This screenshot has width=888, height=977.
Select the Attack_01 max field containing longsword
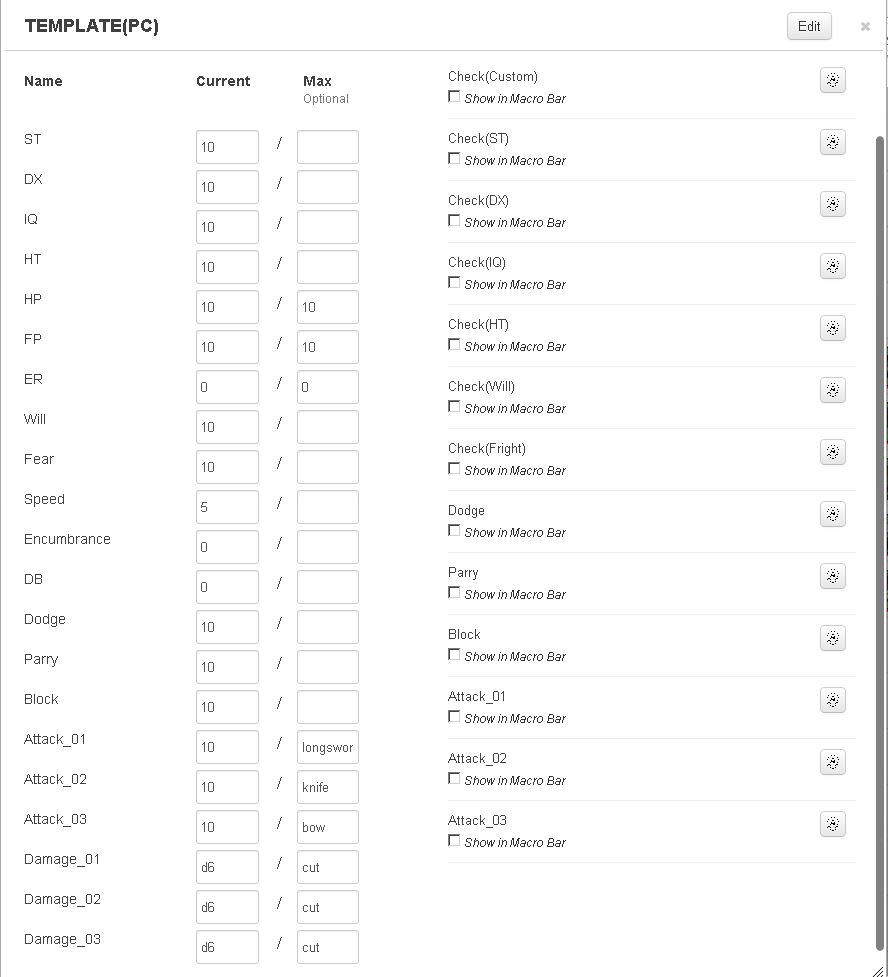(x=328, y=747)
